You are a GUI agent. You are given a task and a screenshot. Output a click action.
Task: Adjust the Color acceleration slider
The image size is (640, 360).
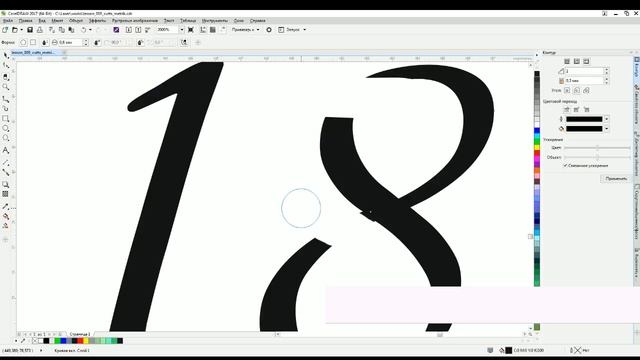597,148
